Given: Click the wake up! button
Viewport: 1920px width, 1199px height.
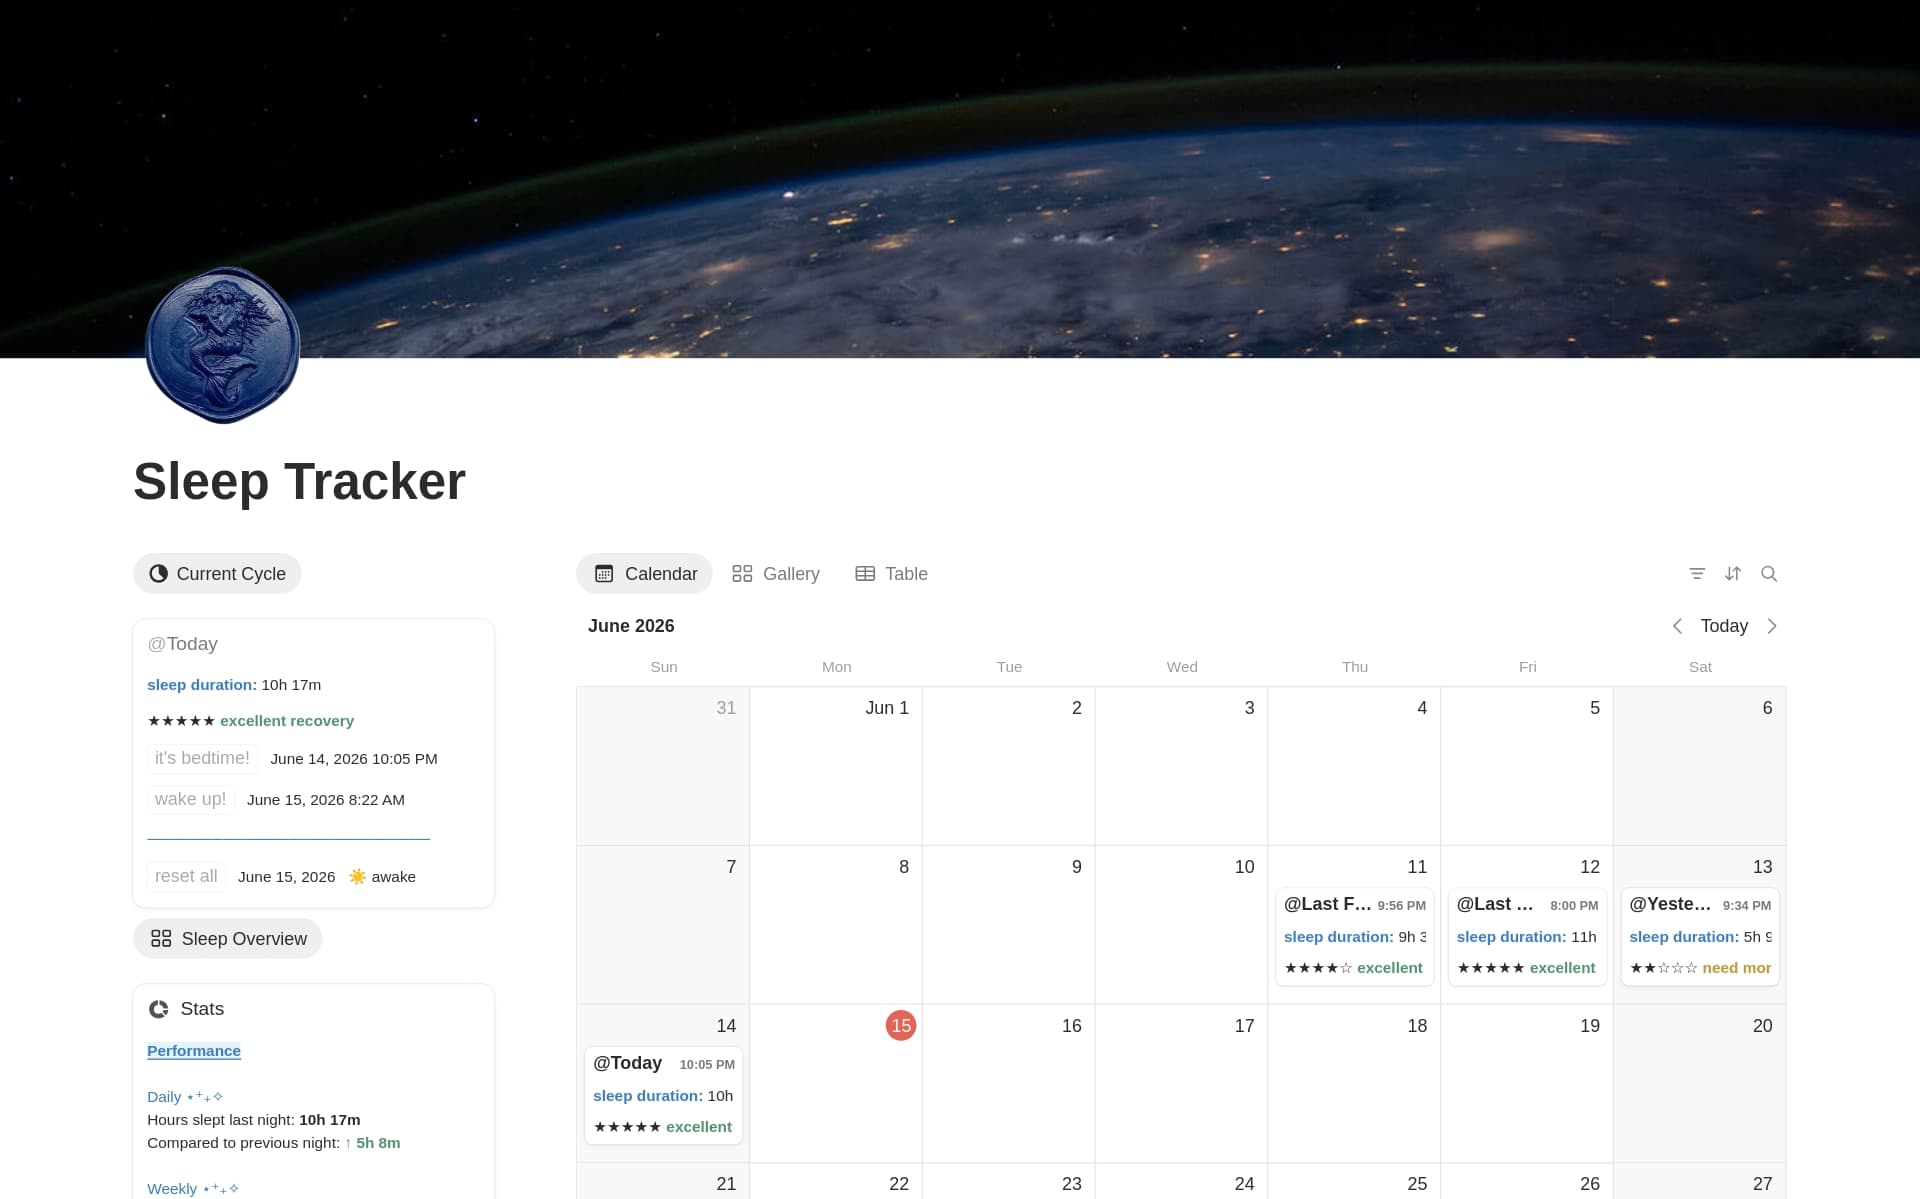Looking at the screenshot, I should [x=190, y=799].
